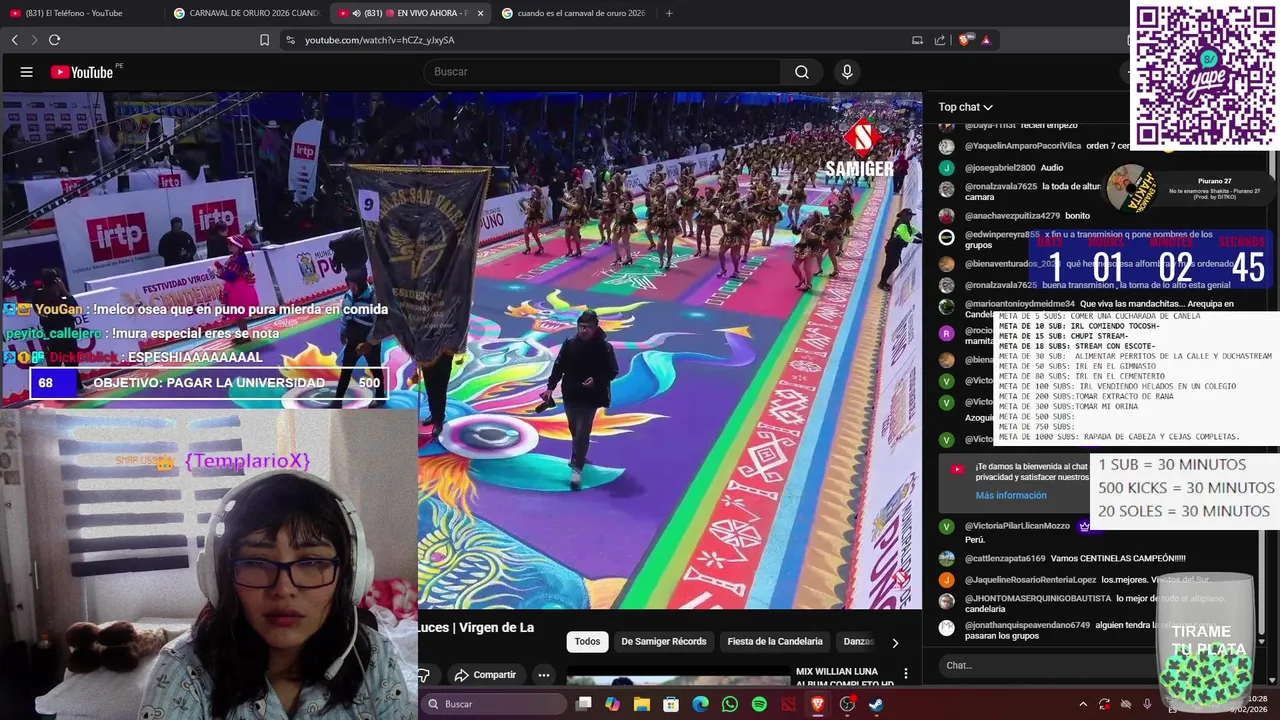Open the cast media icon in address bar
Viewport: 1280px width, 720px height.
point(917,40)
